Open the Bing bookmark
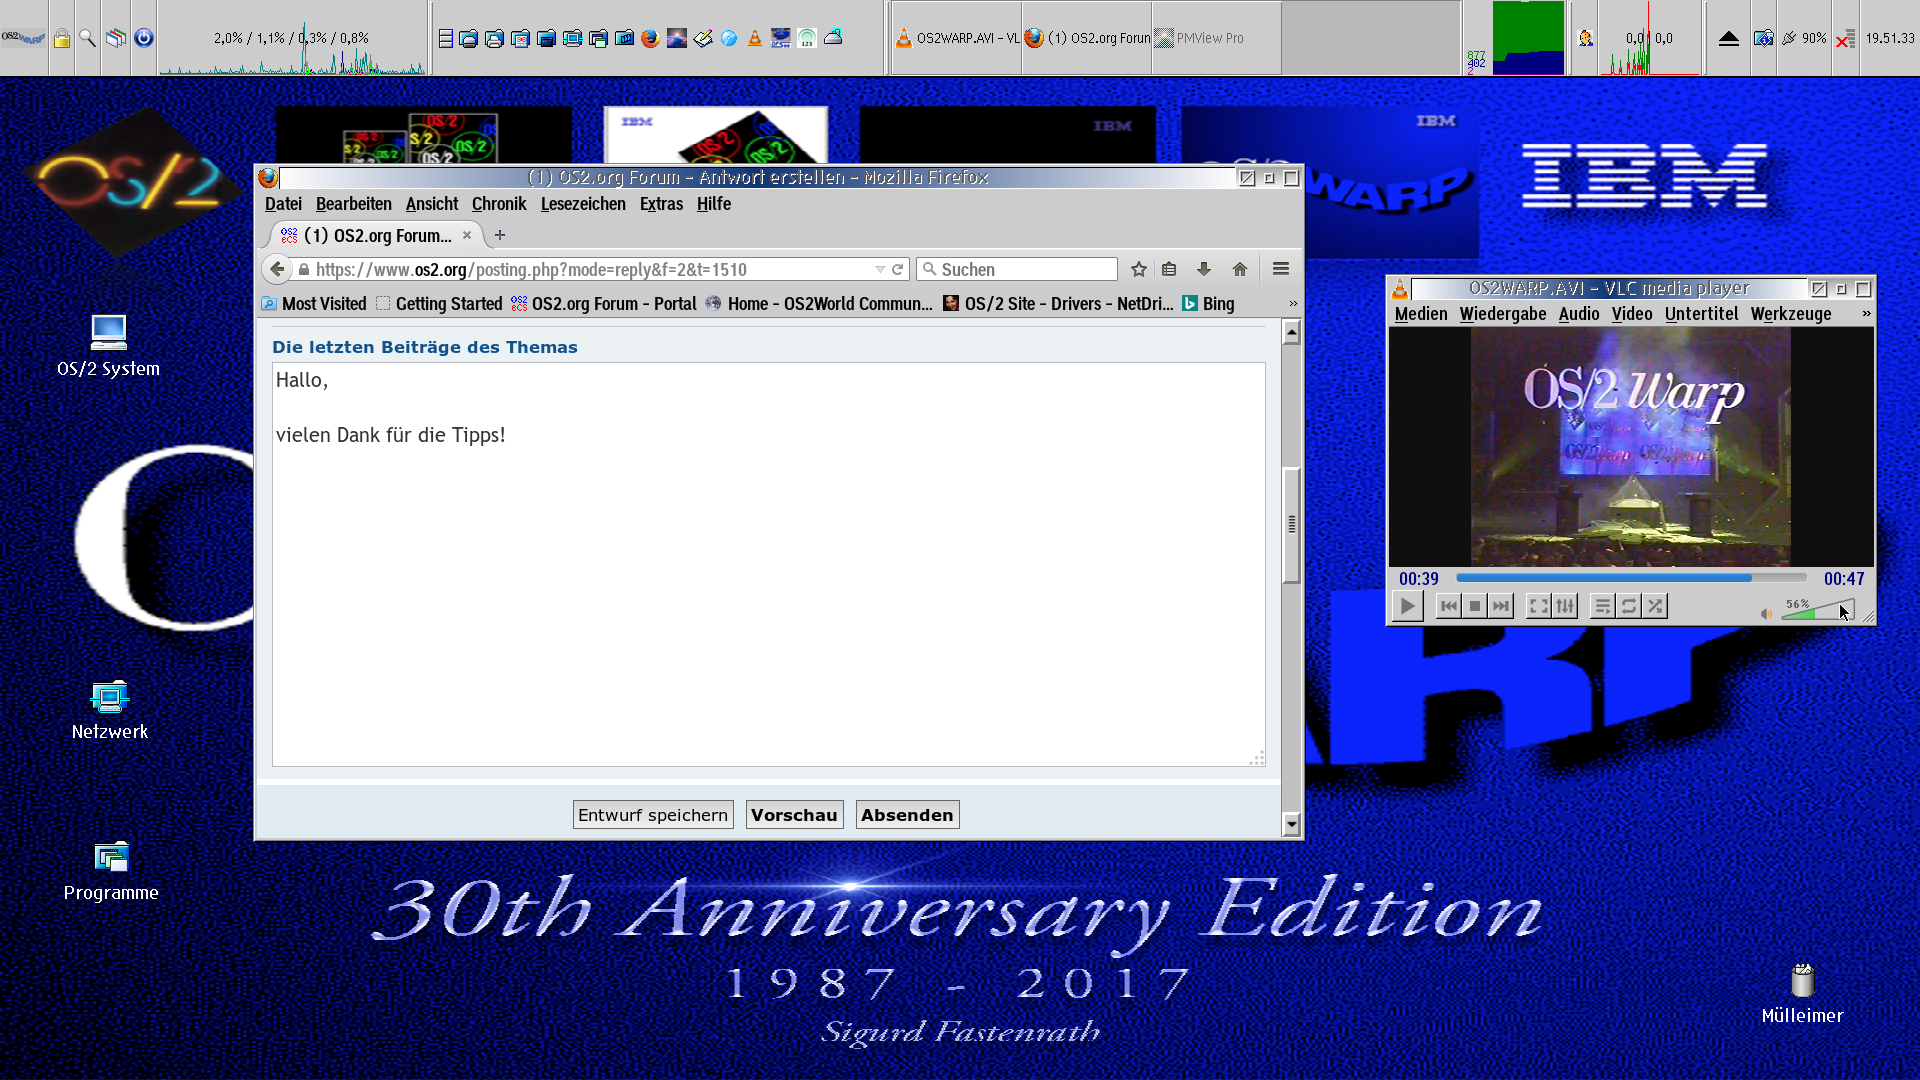 [x=1208, y=304]
